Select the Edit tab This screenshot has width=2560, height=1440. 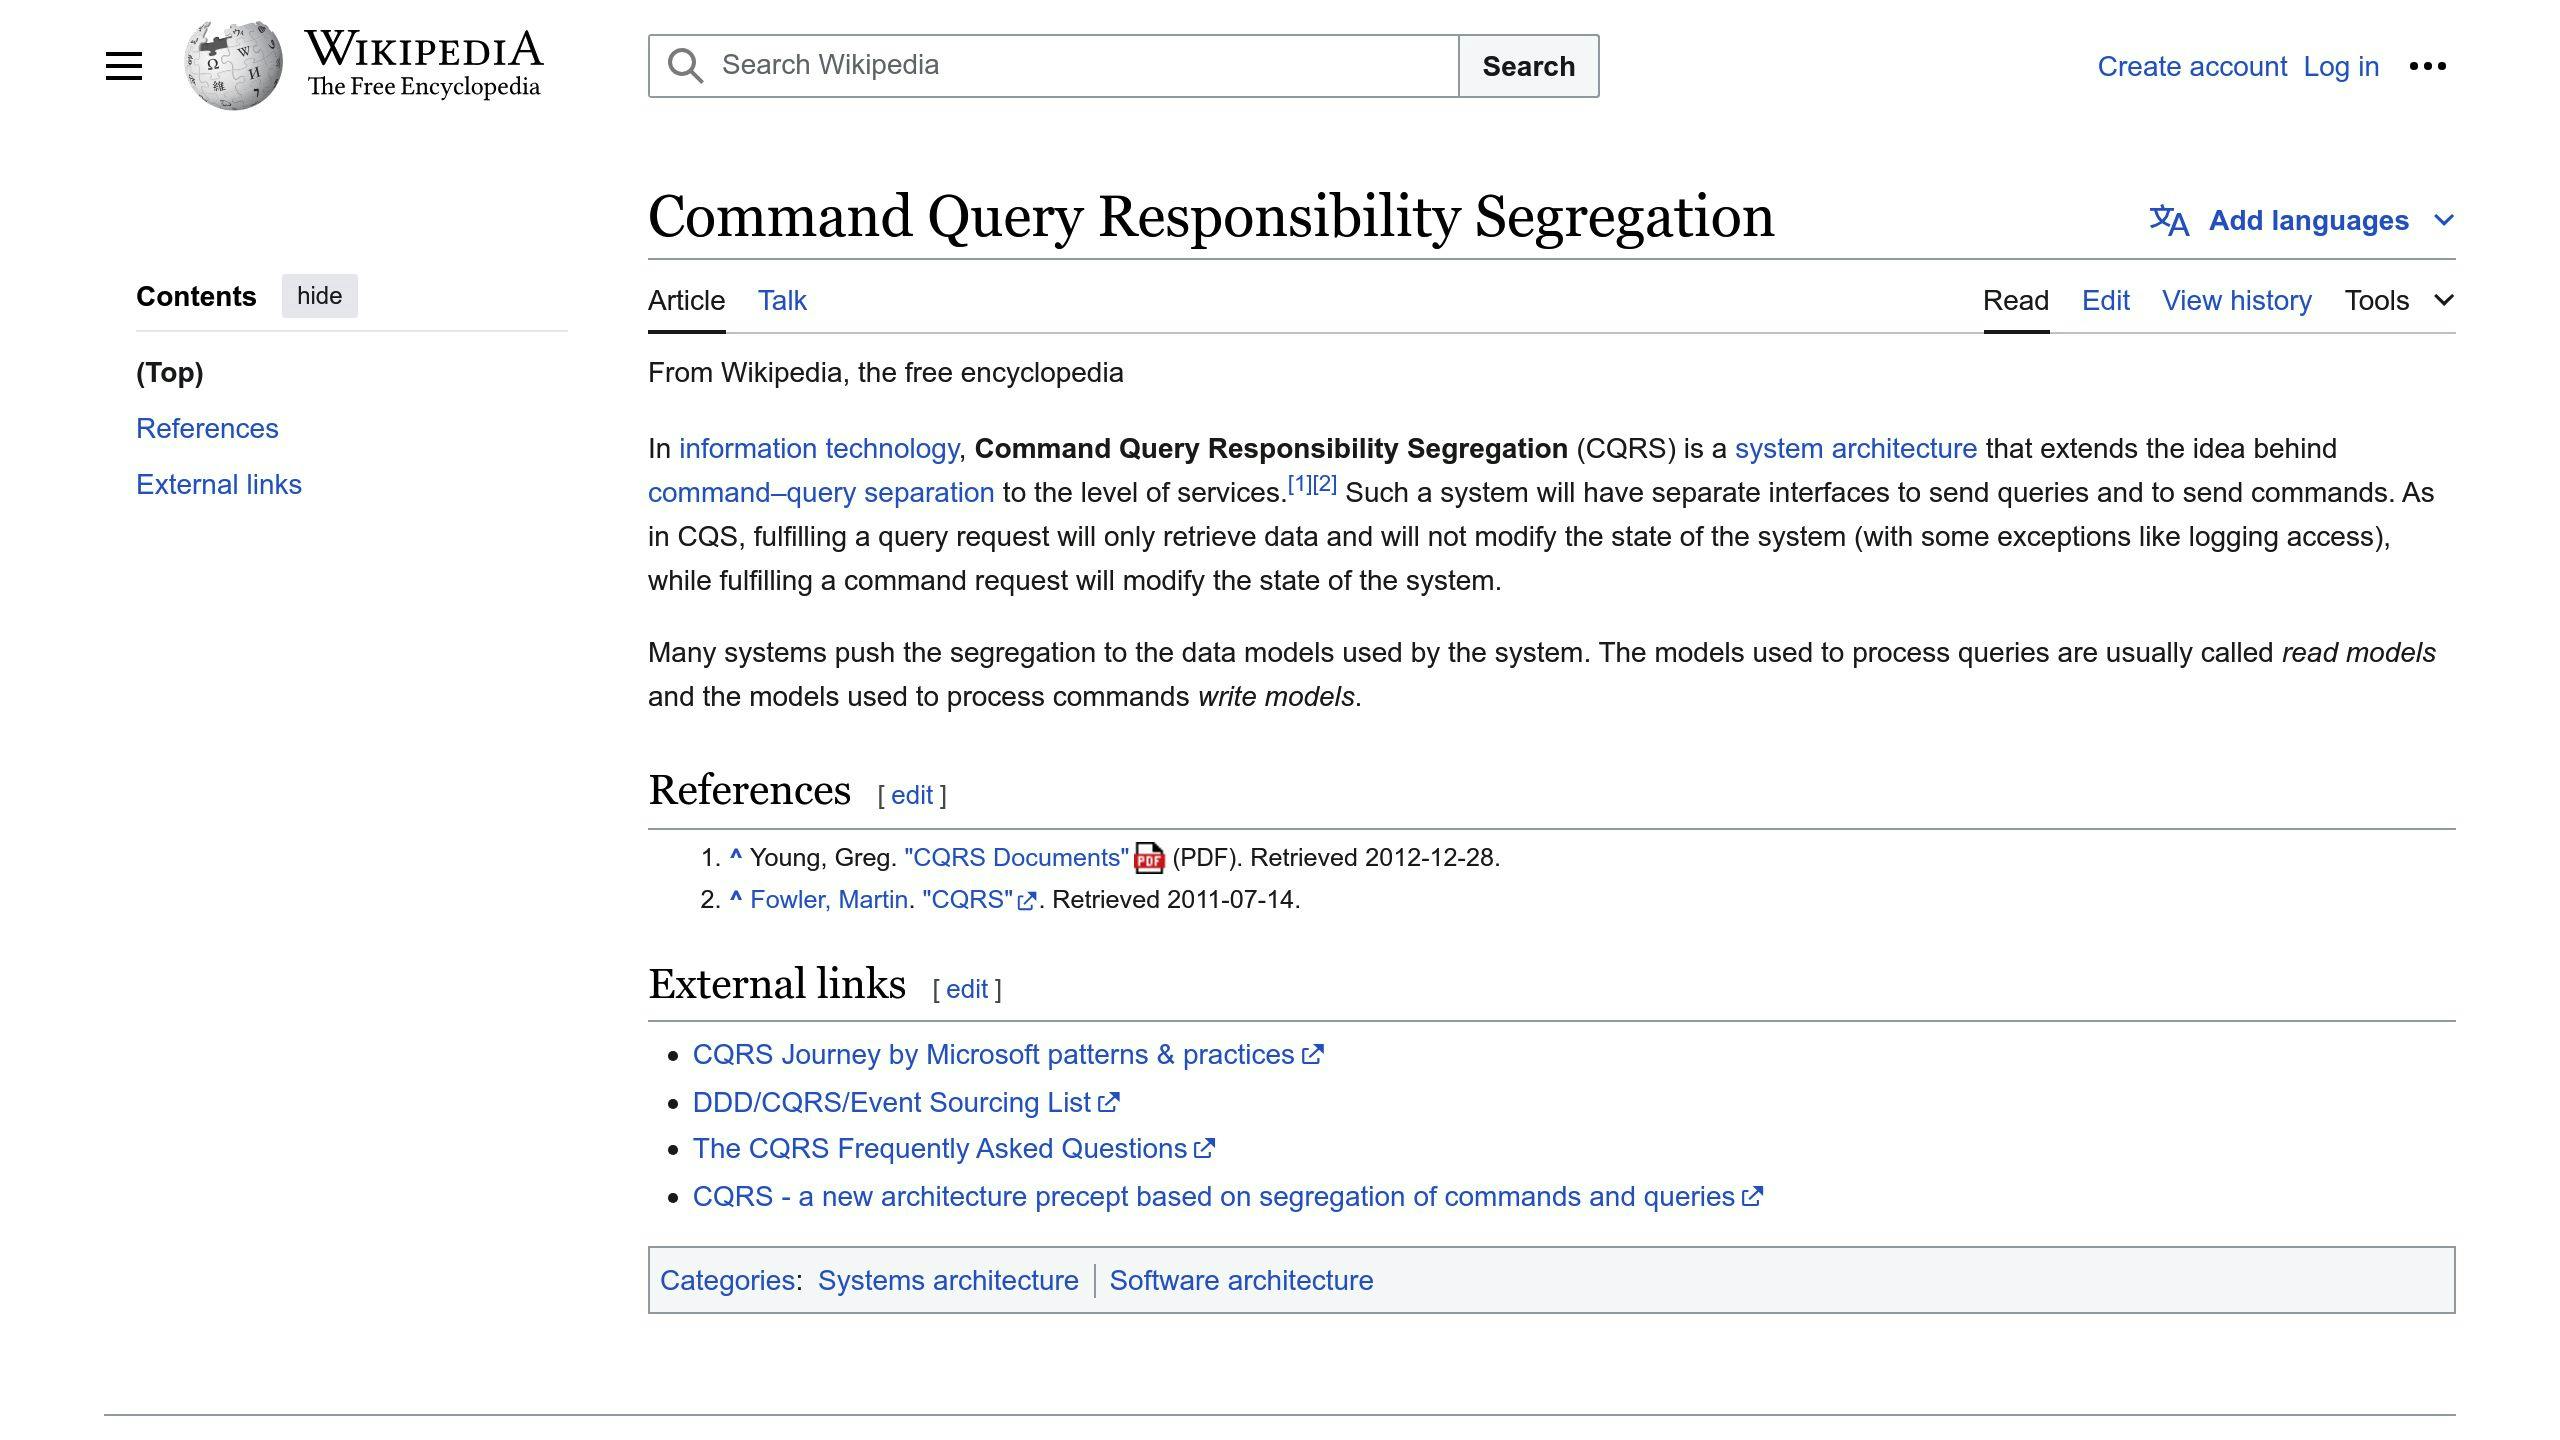2105,300
